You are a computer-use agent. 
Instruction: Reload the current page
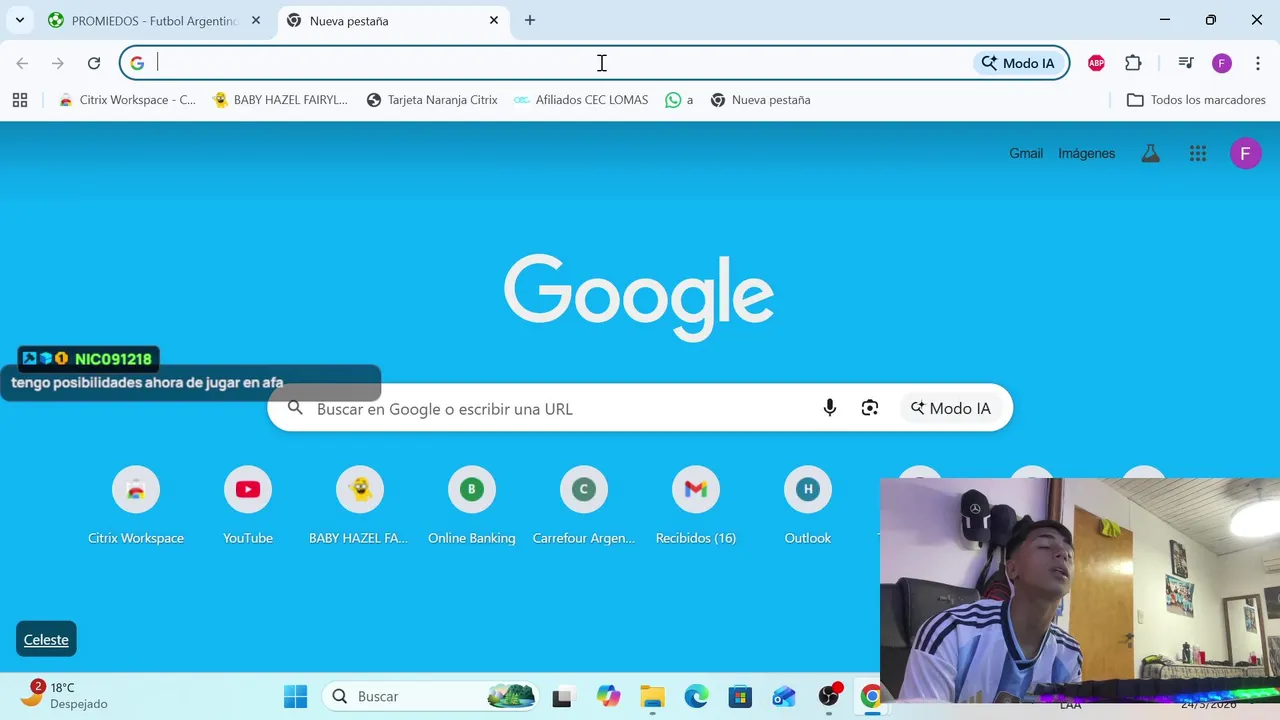94,63
